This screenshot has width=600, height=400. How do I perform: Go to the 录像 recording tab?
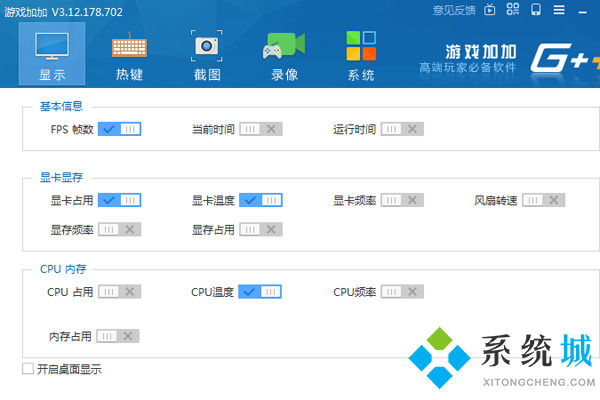[284, 56]
